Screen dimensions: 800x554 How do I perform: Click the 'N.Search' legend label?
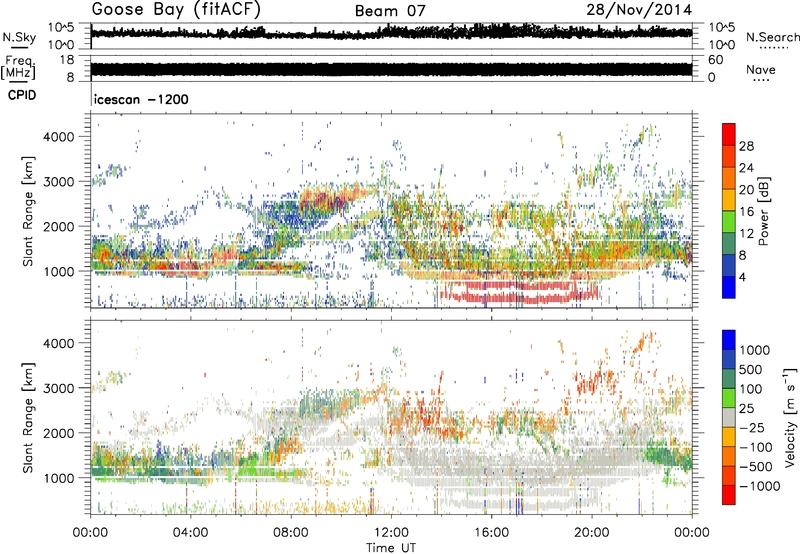click(773, 37)
